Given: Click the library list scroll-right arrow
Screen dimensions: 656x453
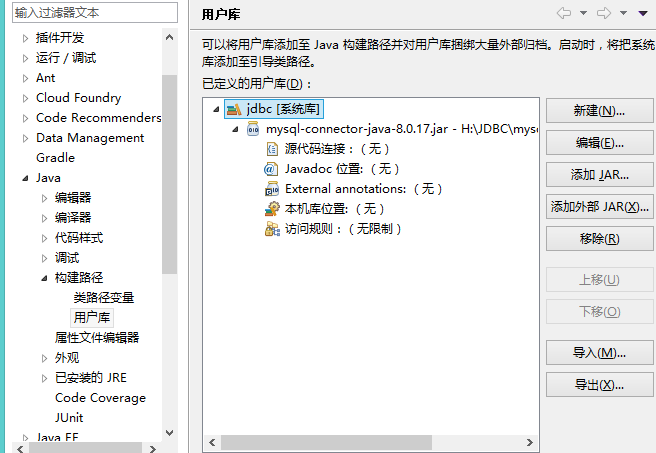Looking at the screenshot, I should click(x=530, y=443).
